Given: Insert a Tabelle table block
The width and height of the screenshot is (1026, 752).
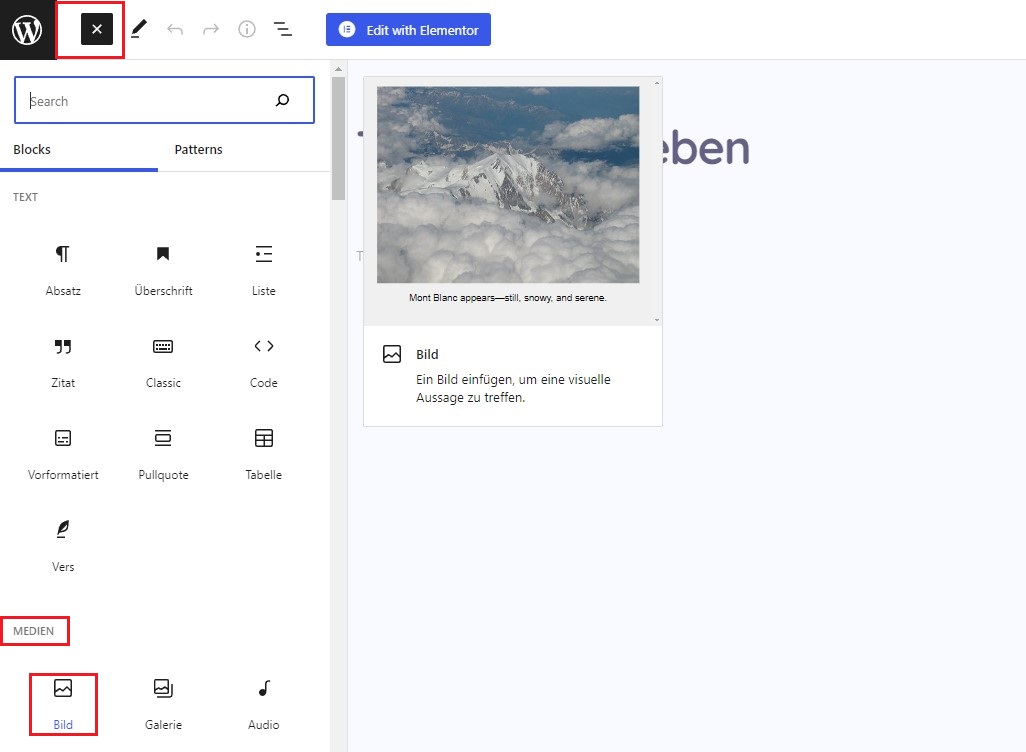Looking at the screenshot, I should [264, 456].
